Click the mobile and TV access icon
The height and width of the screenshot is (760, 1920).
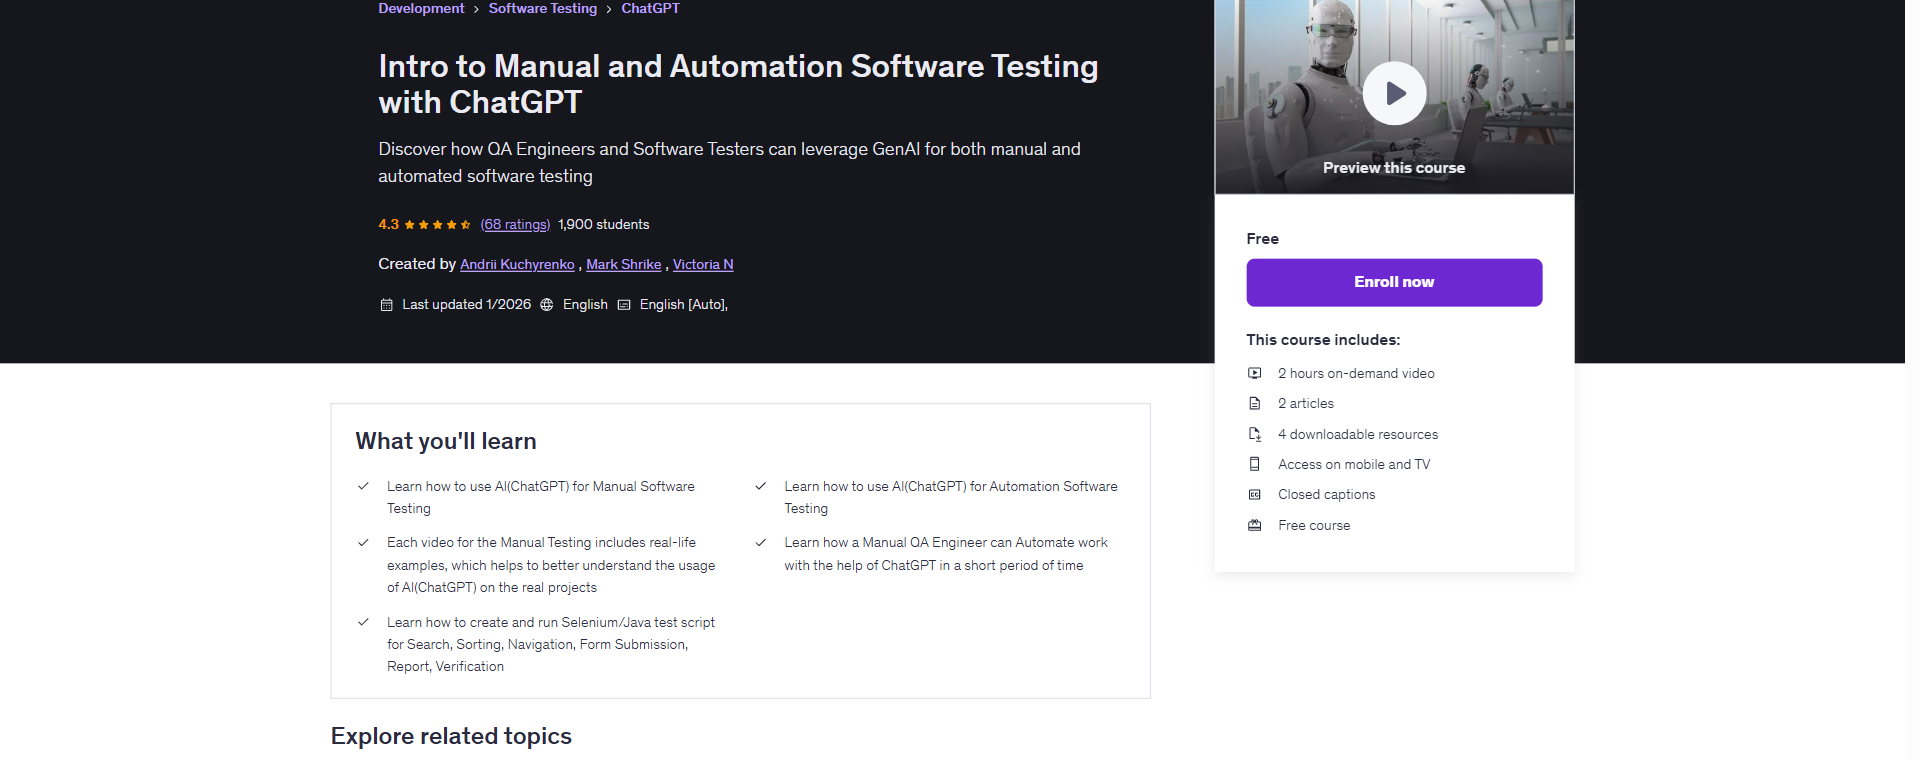tap(1254, 464)
